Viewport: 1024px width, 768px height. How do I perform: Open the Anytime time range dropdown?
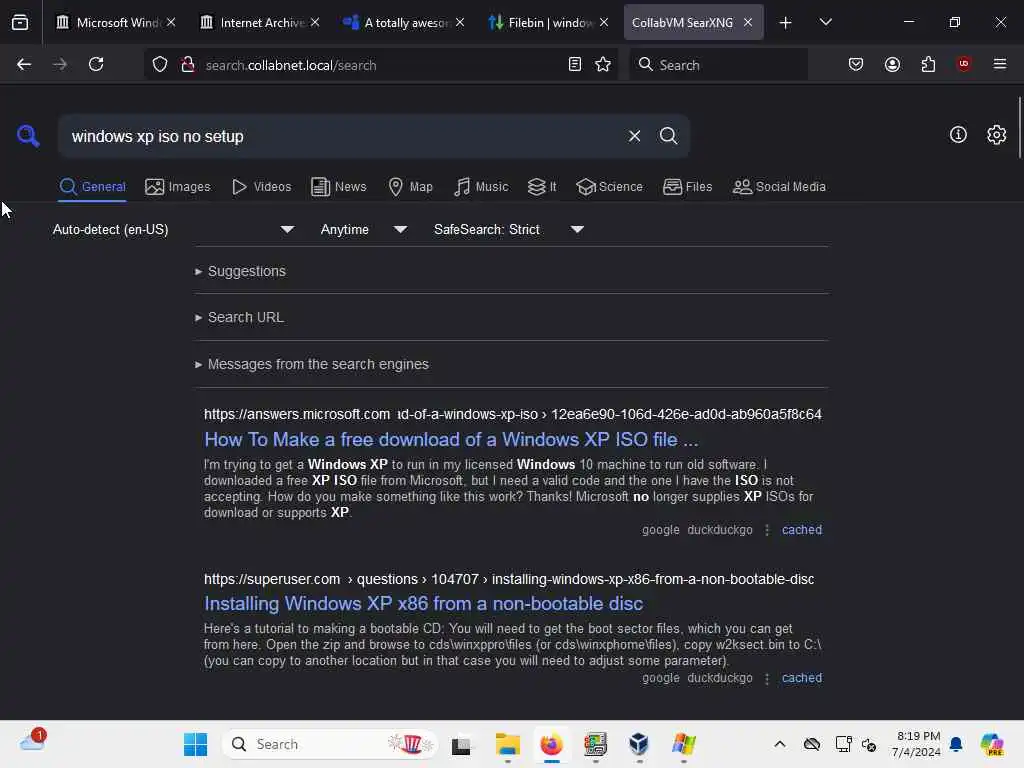tap(364, 229)
